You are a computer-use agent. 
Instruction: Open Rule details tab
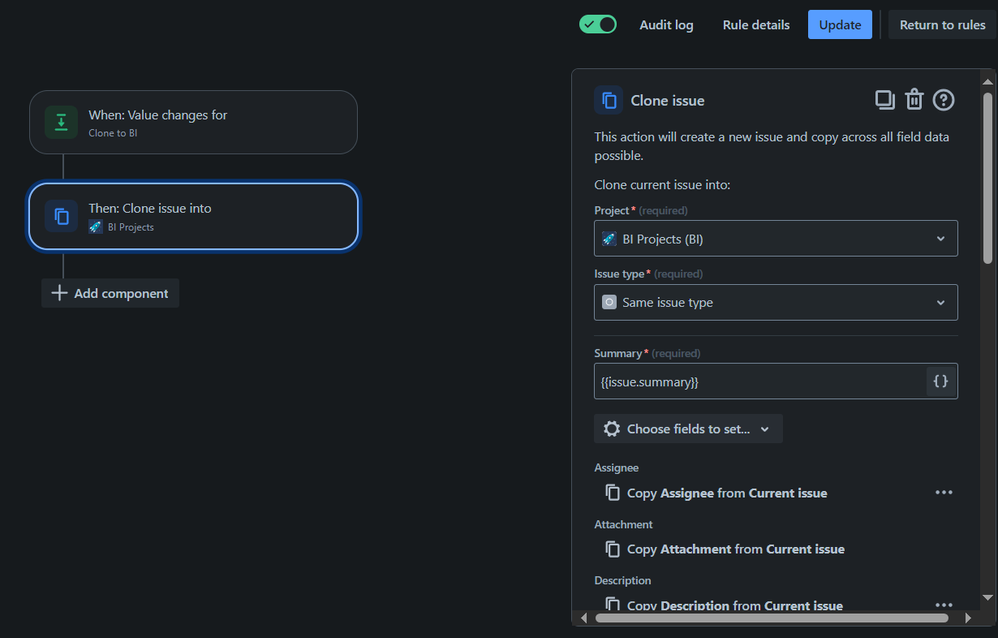click(756, 25)
